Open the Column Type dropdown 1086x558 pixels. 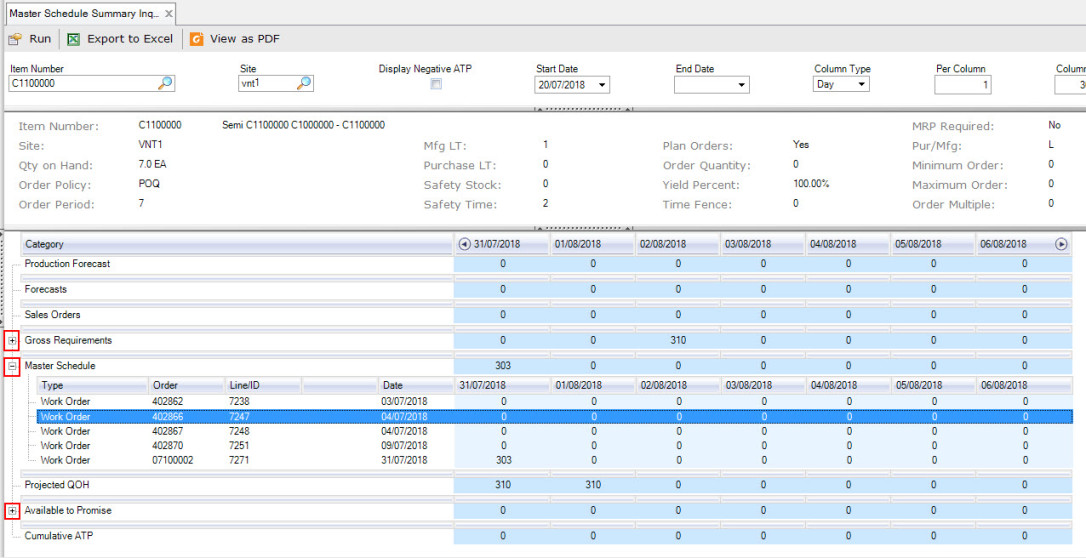pos(861,84)
